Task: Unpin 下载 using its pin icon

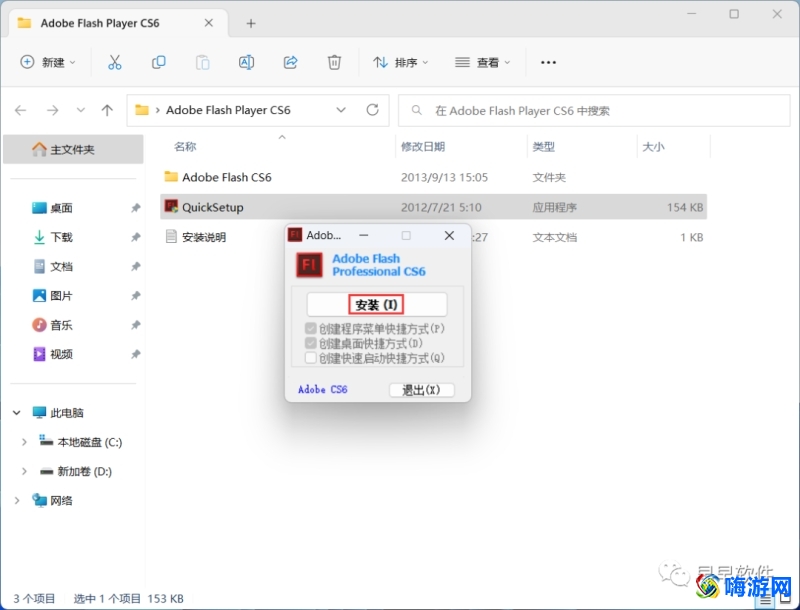Action: point(135,237)
